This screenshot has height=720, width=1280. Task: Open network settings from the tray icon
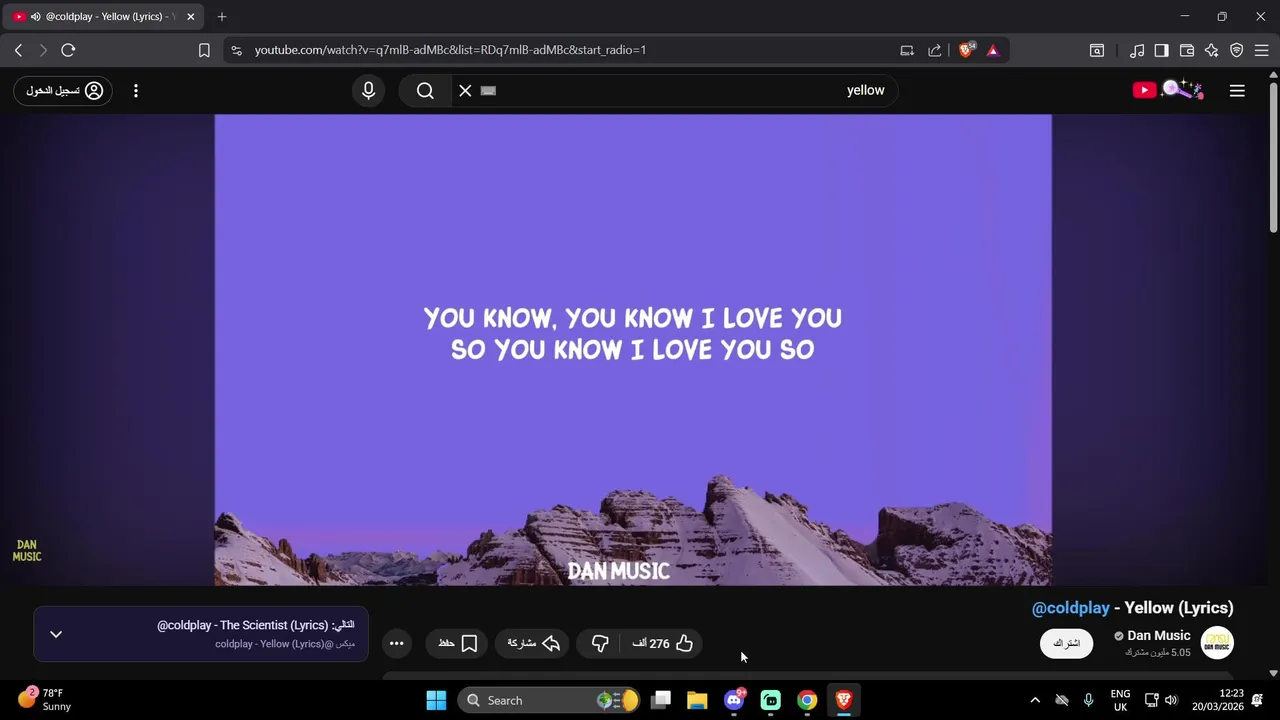coord(1151,700)
